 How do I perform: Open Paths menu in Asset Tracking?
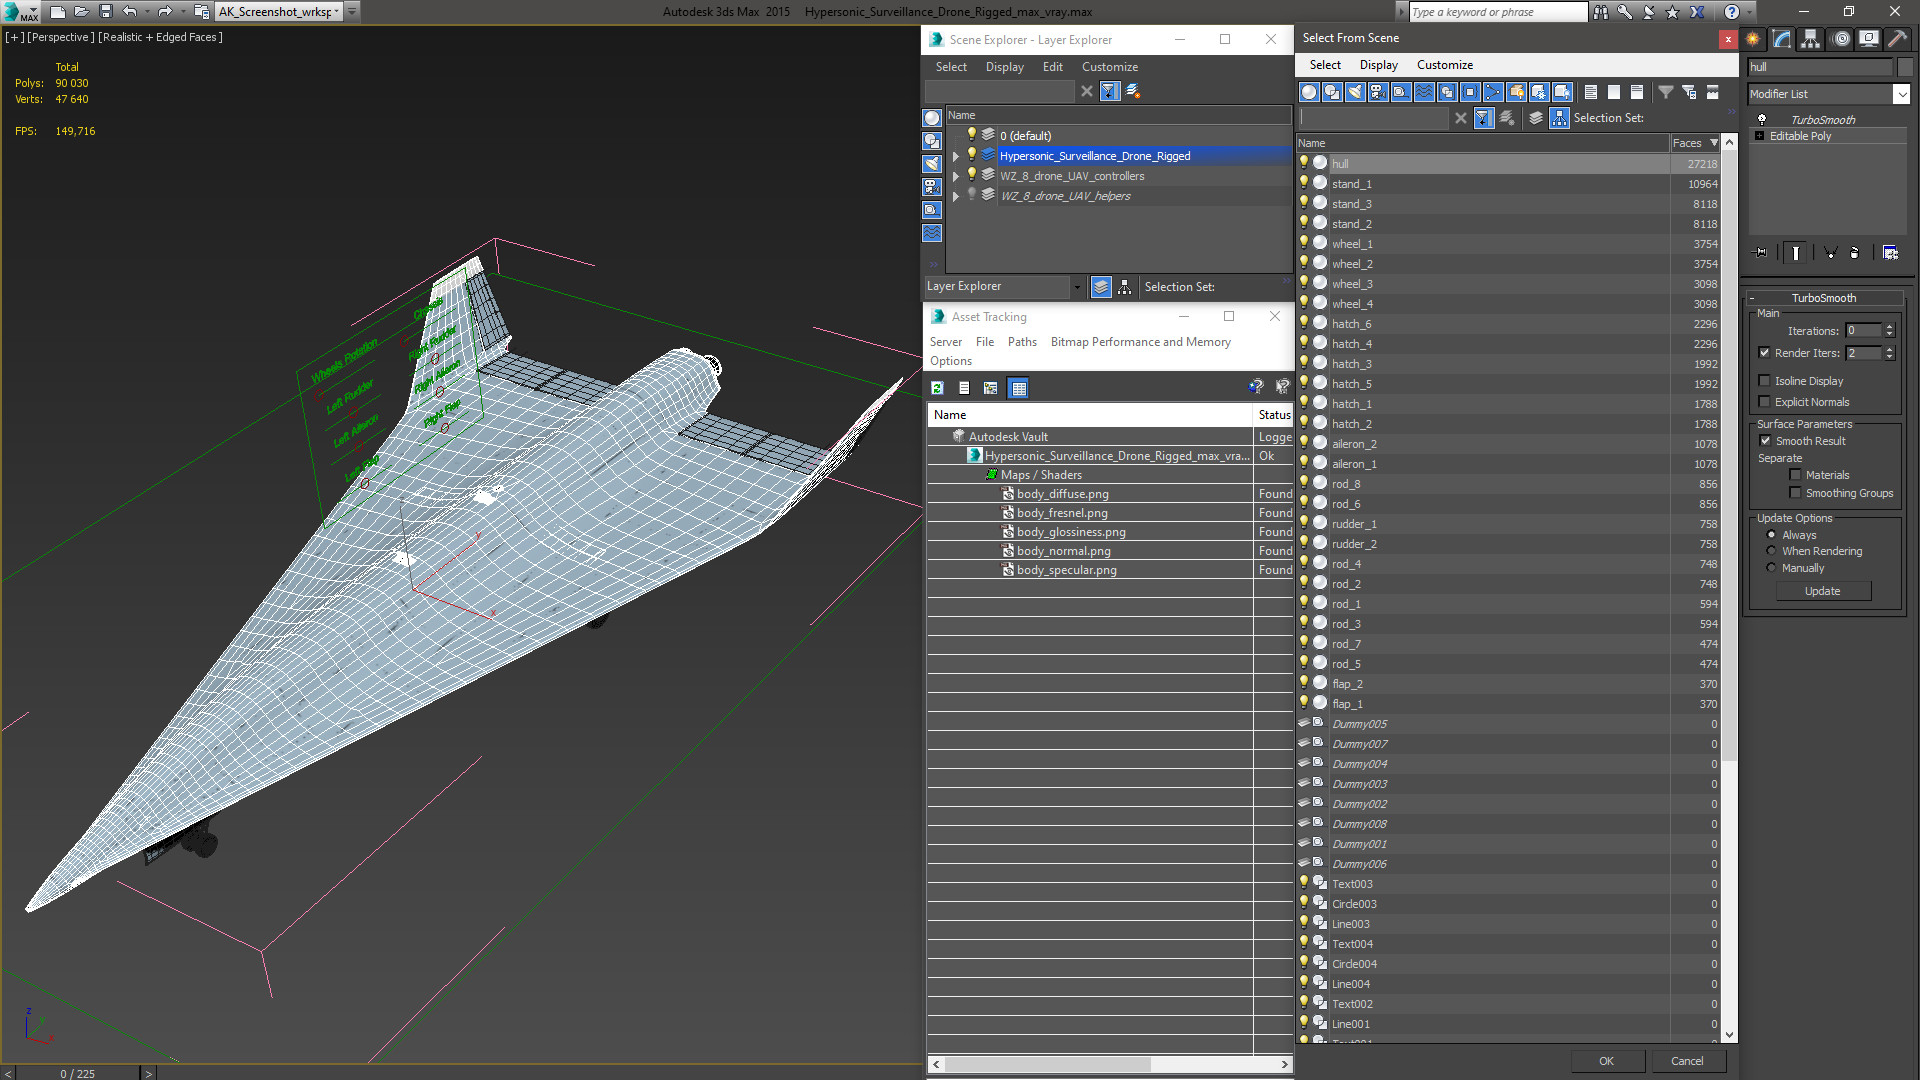(1022, 342)
